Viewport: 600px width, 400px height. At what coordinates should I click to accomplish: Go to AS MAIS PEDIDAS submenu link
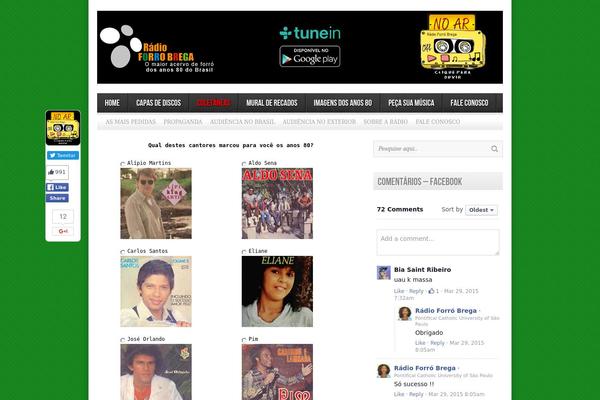point(130,122)
